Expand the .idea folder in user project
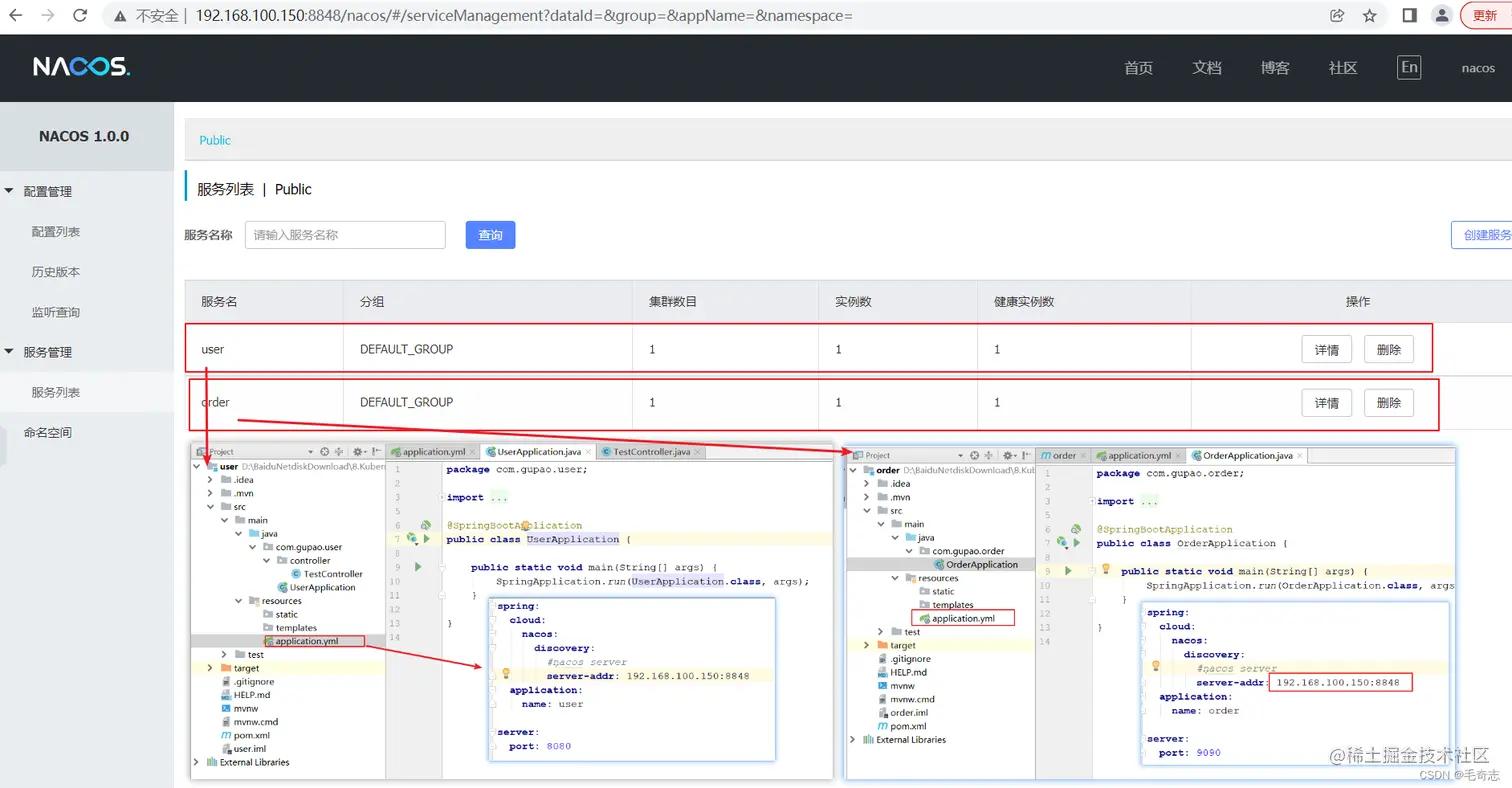The width and height of the screenshot is (1512, 788). pos(210,480)
